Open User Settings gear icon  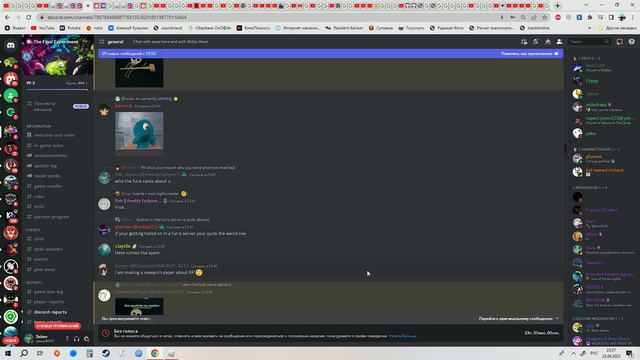pos(87,339)
